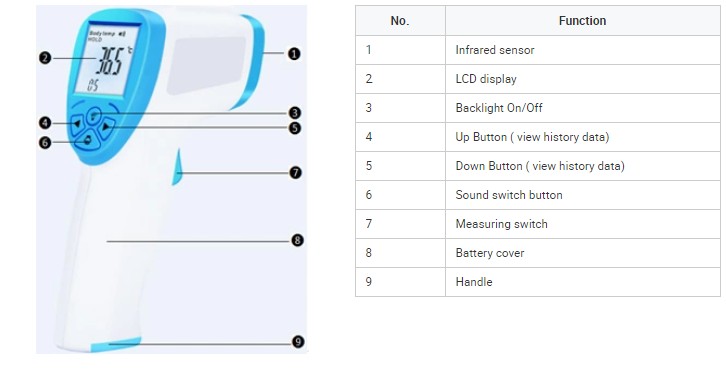Click the 36.5 reading on LCD screen

point(110,60)
